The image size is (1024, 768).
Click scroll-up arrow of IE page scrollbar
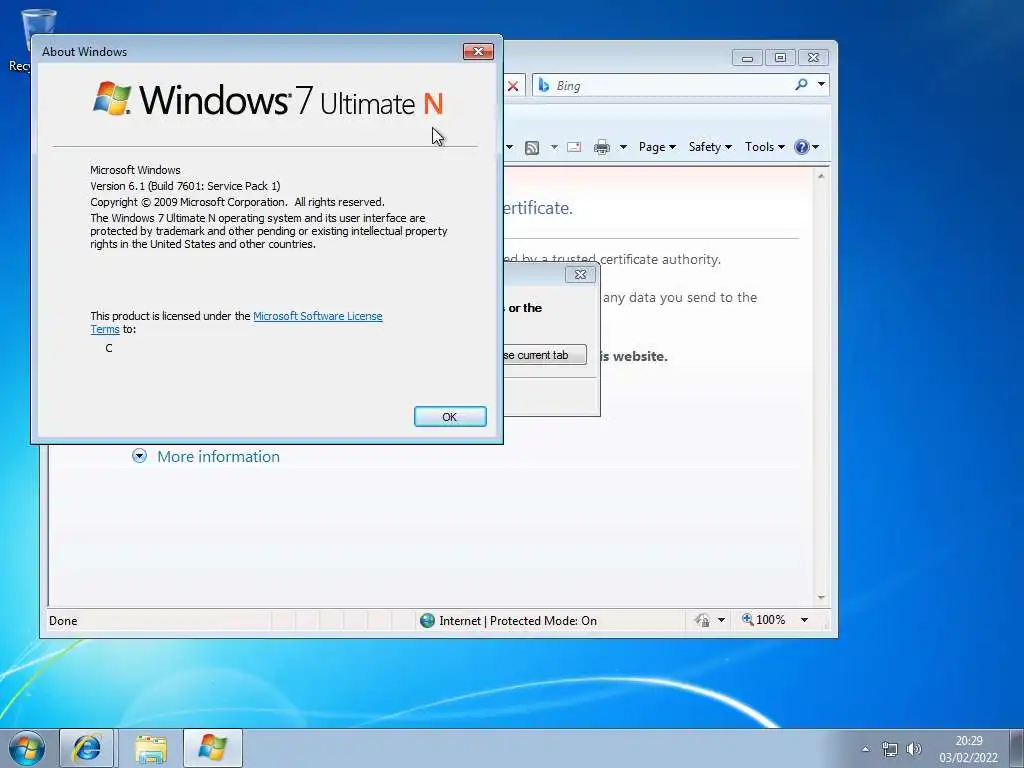pyautogui.click(x=821, y=176)
